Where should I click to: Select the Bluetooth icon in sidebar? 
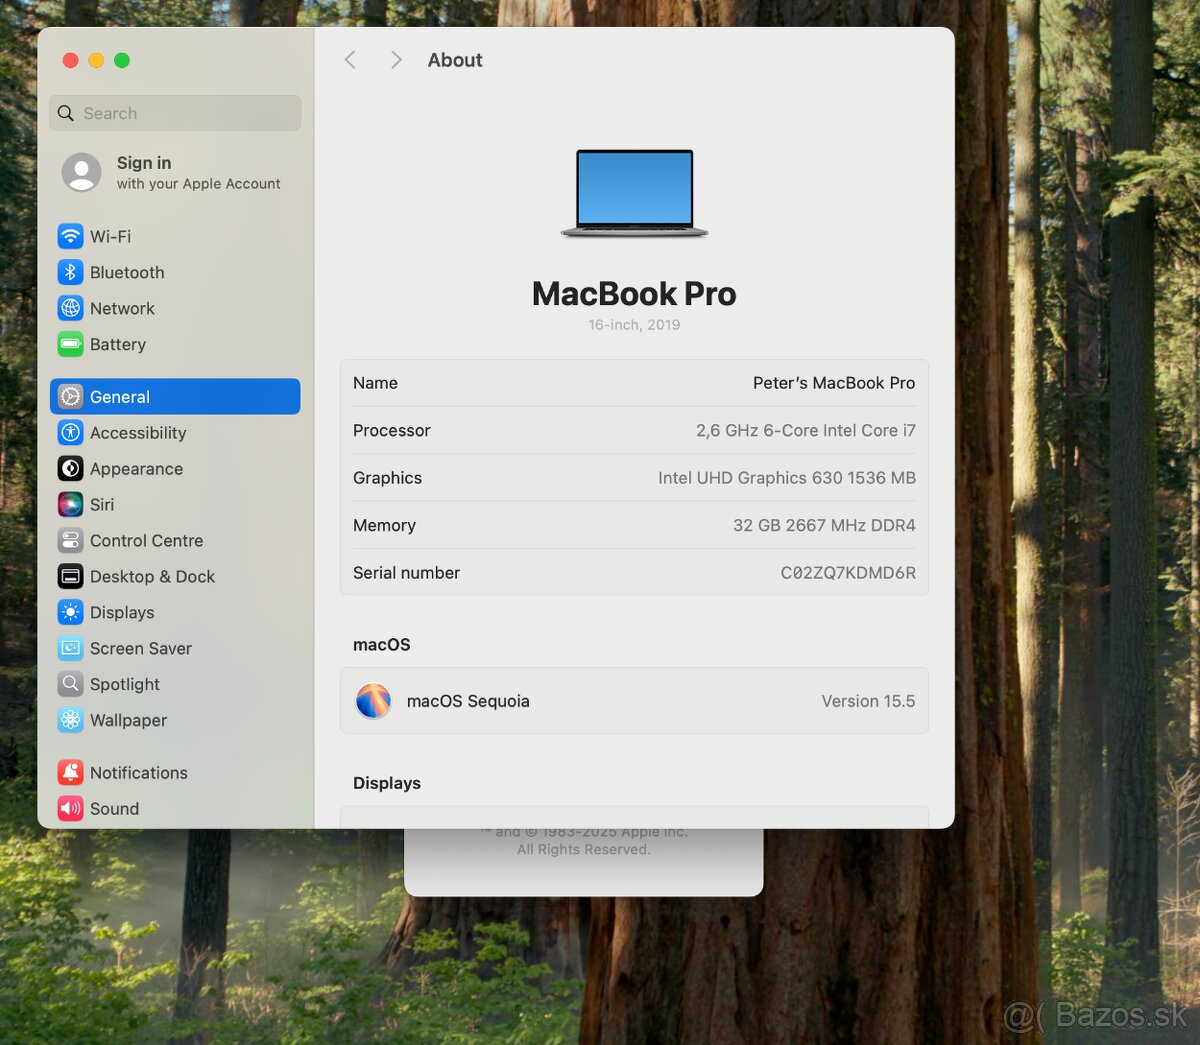click(x=70, y=272)
